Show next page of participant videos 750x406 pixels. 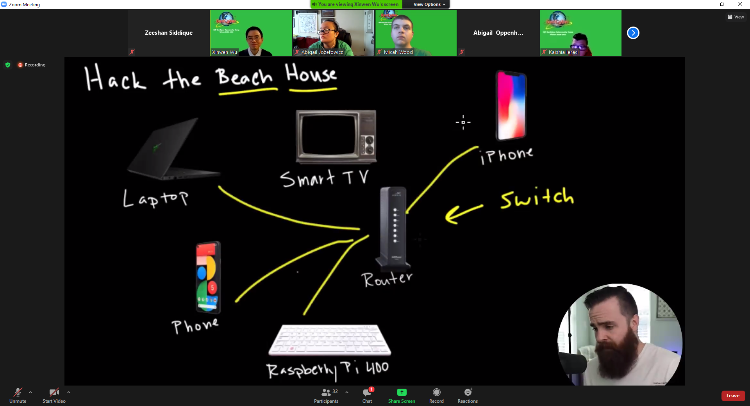pos(633,33)
